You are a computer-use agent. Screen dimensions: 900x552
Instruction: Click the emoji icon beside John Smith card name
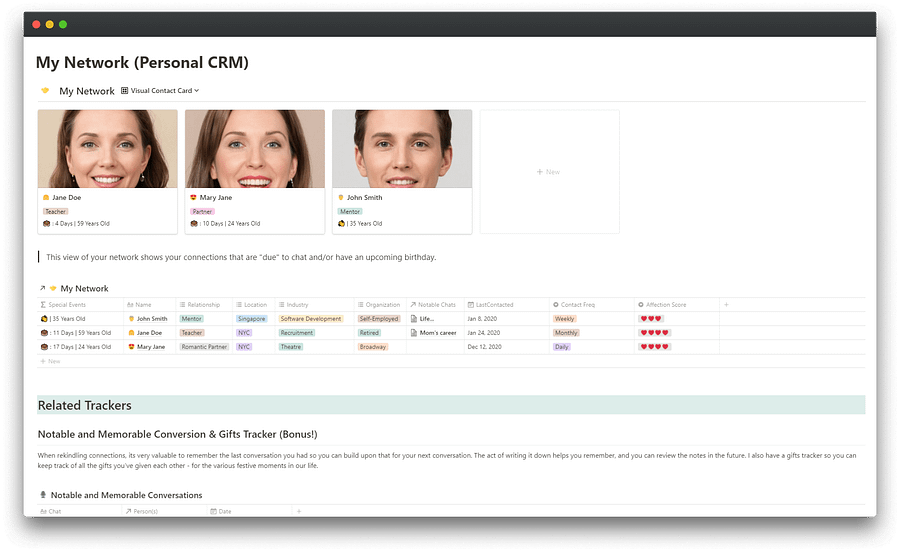click(341, 197)
